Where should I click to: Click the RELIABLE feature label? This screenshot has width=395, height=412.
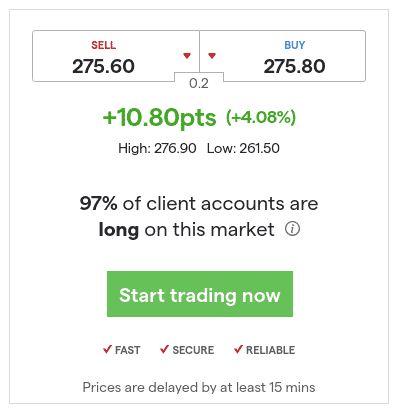pyautogui.click(x=270, y=350)
